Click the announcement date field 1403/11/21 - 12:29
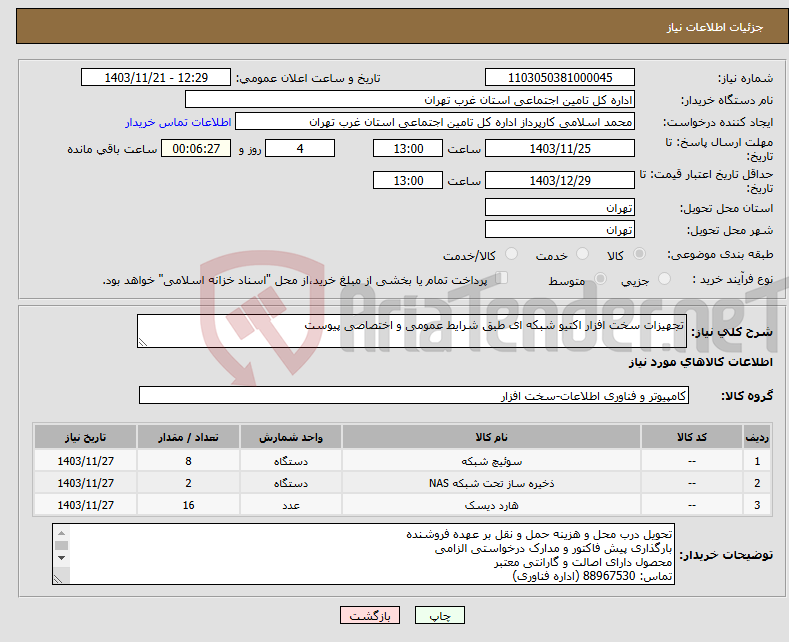789x642 pixels. click(x=155, y=77)
